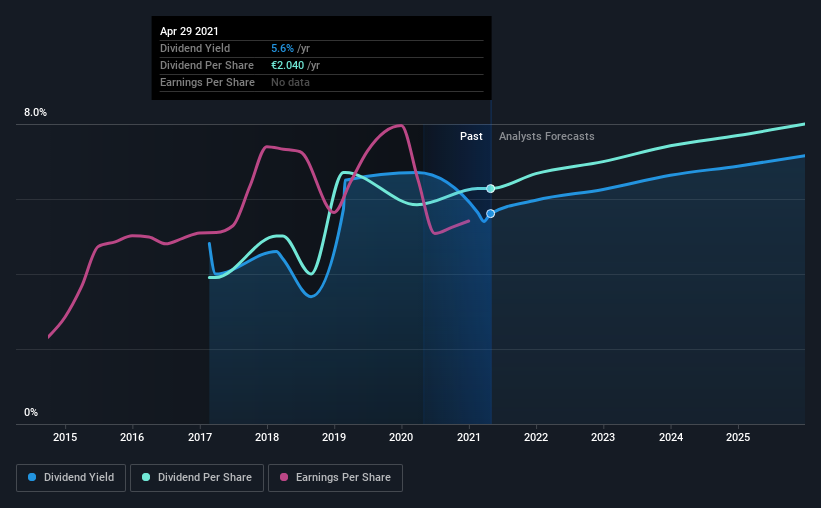Click the 5.6% dividend yield value

(282, 48)
